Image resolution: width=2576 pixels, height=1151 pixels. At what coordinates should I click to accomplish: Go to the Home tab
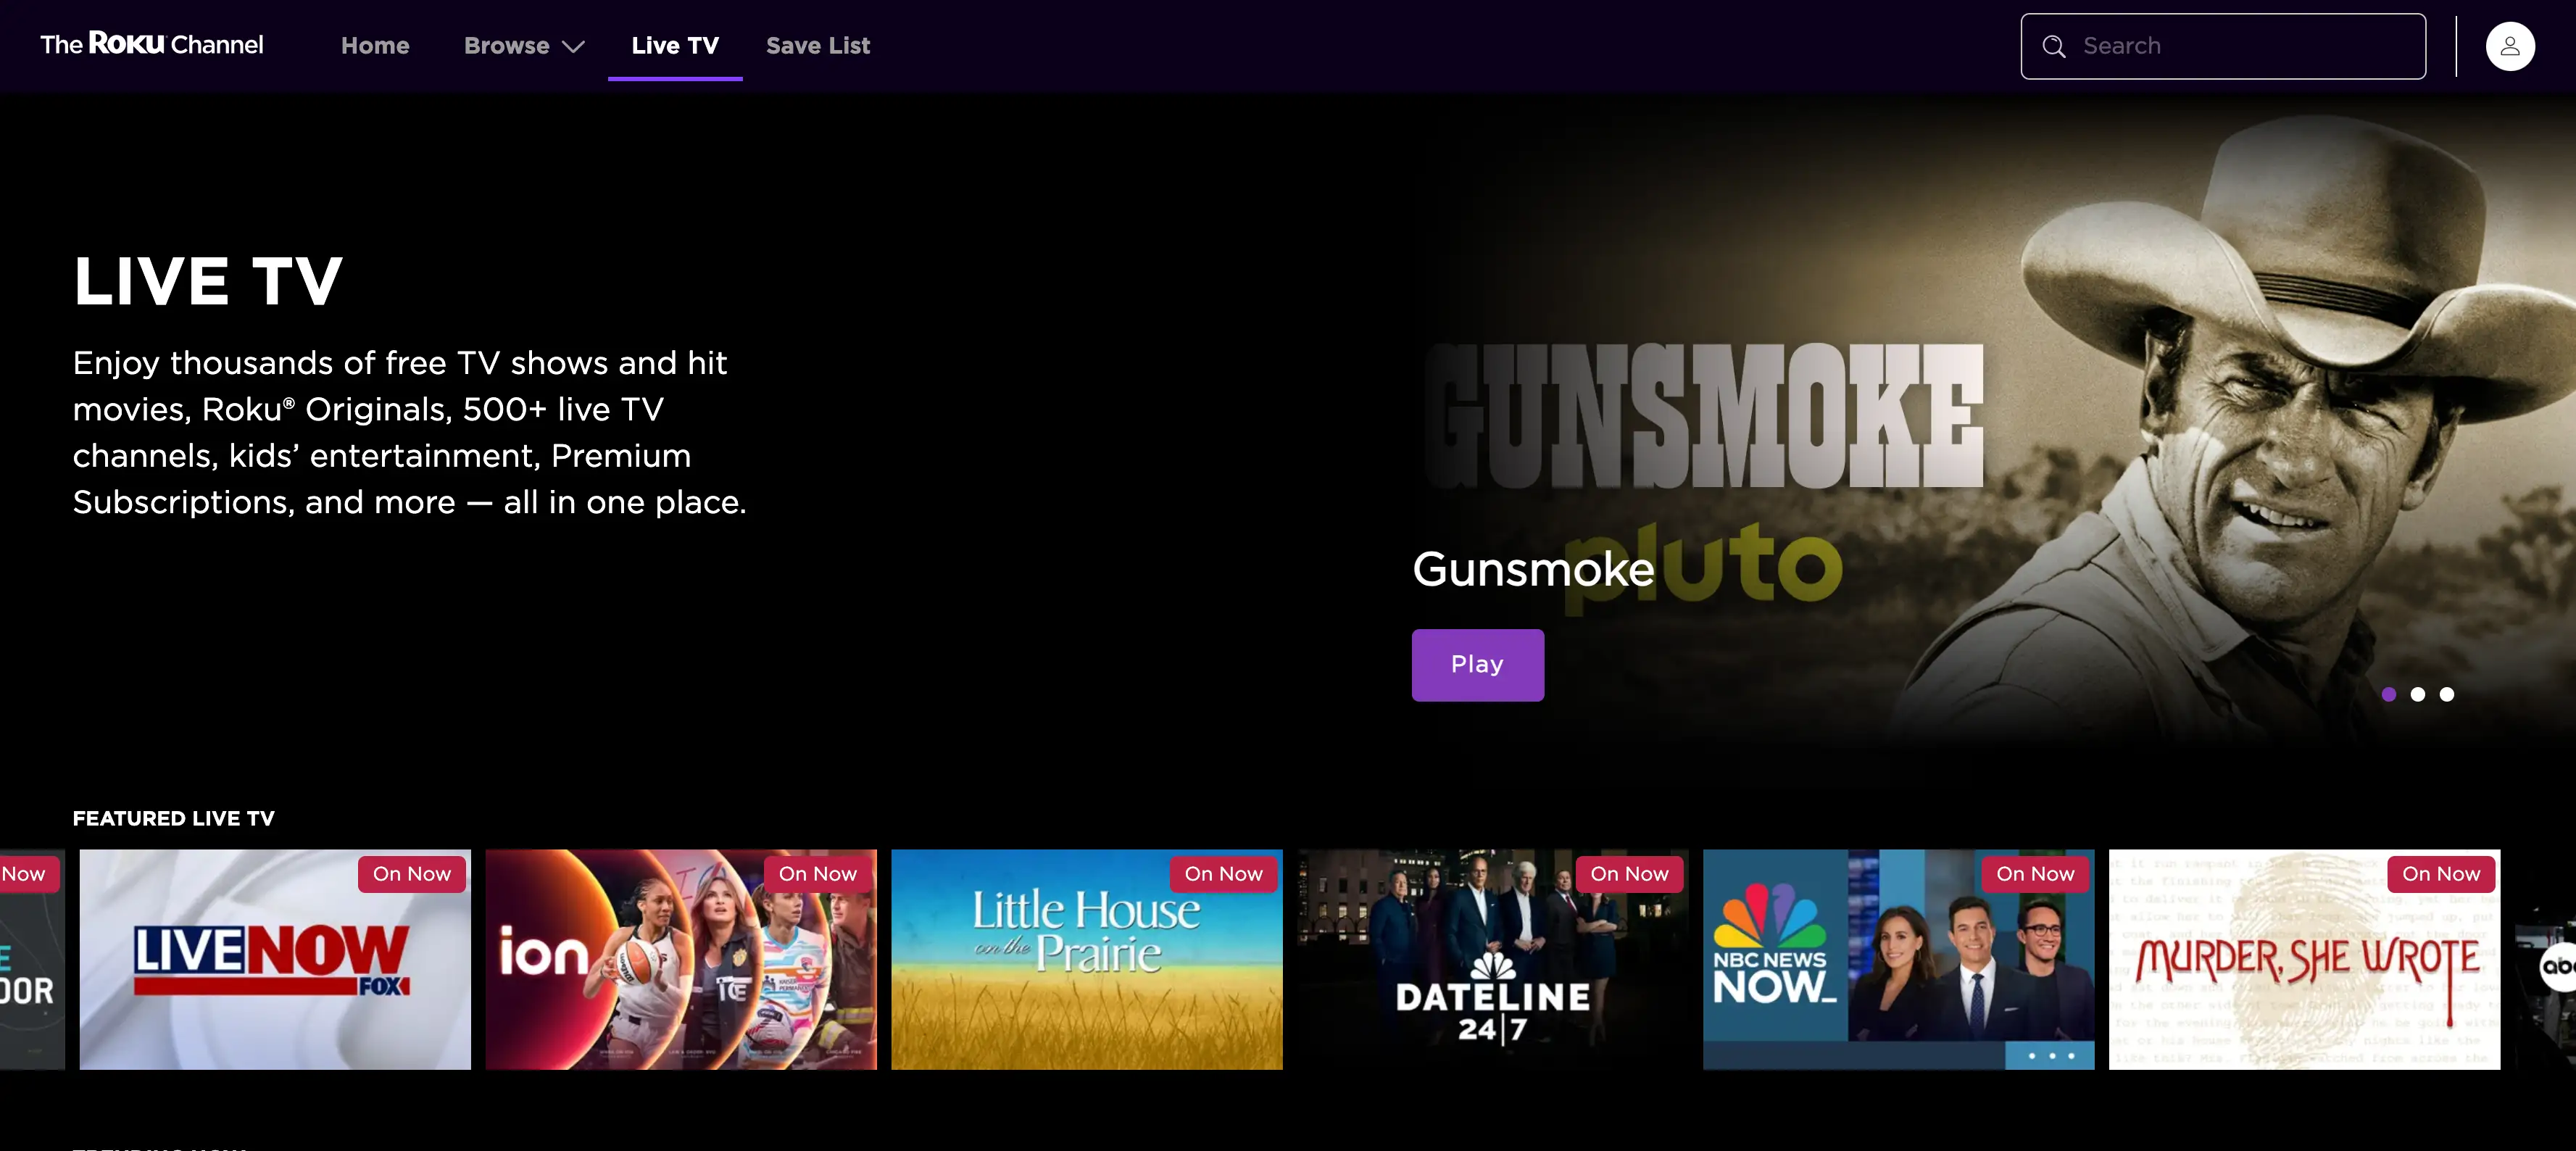pos(375,46)
